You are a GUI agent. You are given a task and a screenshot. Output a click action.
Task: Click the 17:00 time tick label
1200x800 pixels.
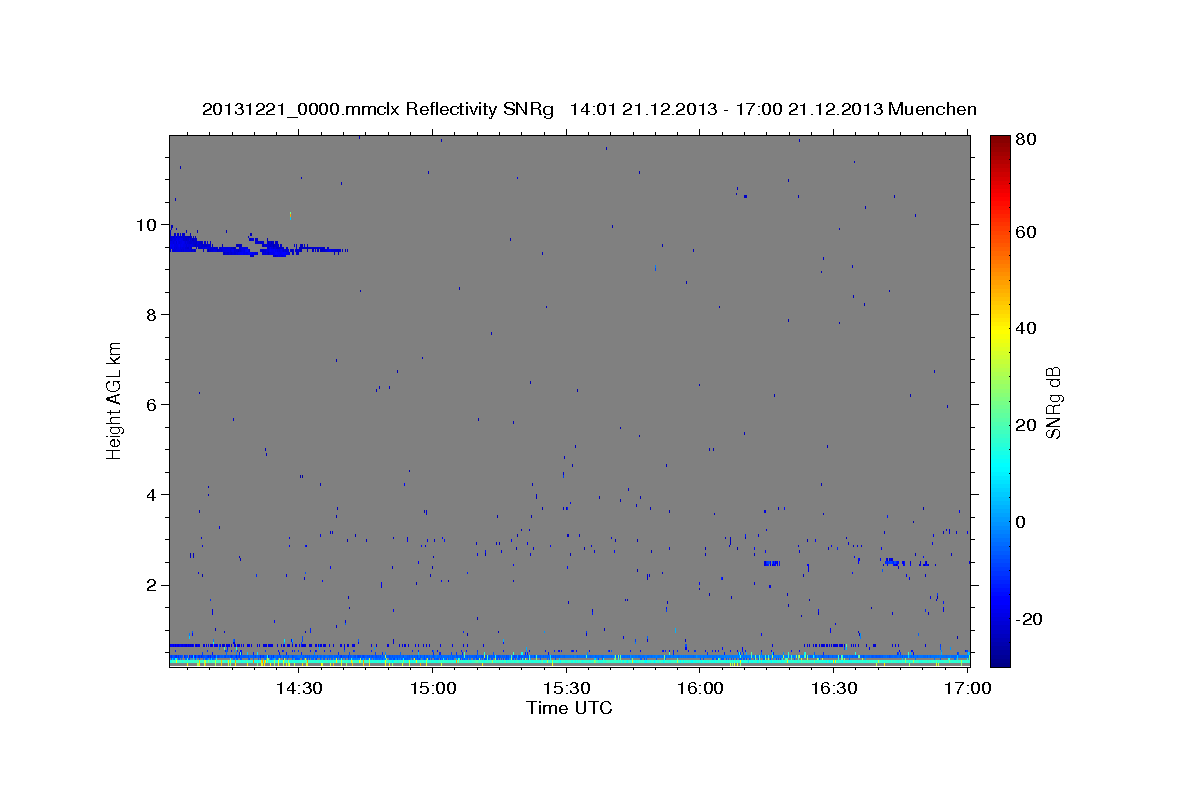968,688
